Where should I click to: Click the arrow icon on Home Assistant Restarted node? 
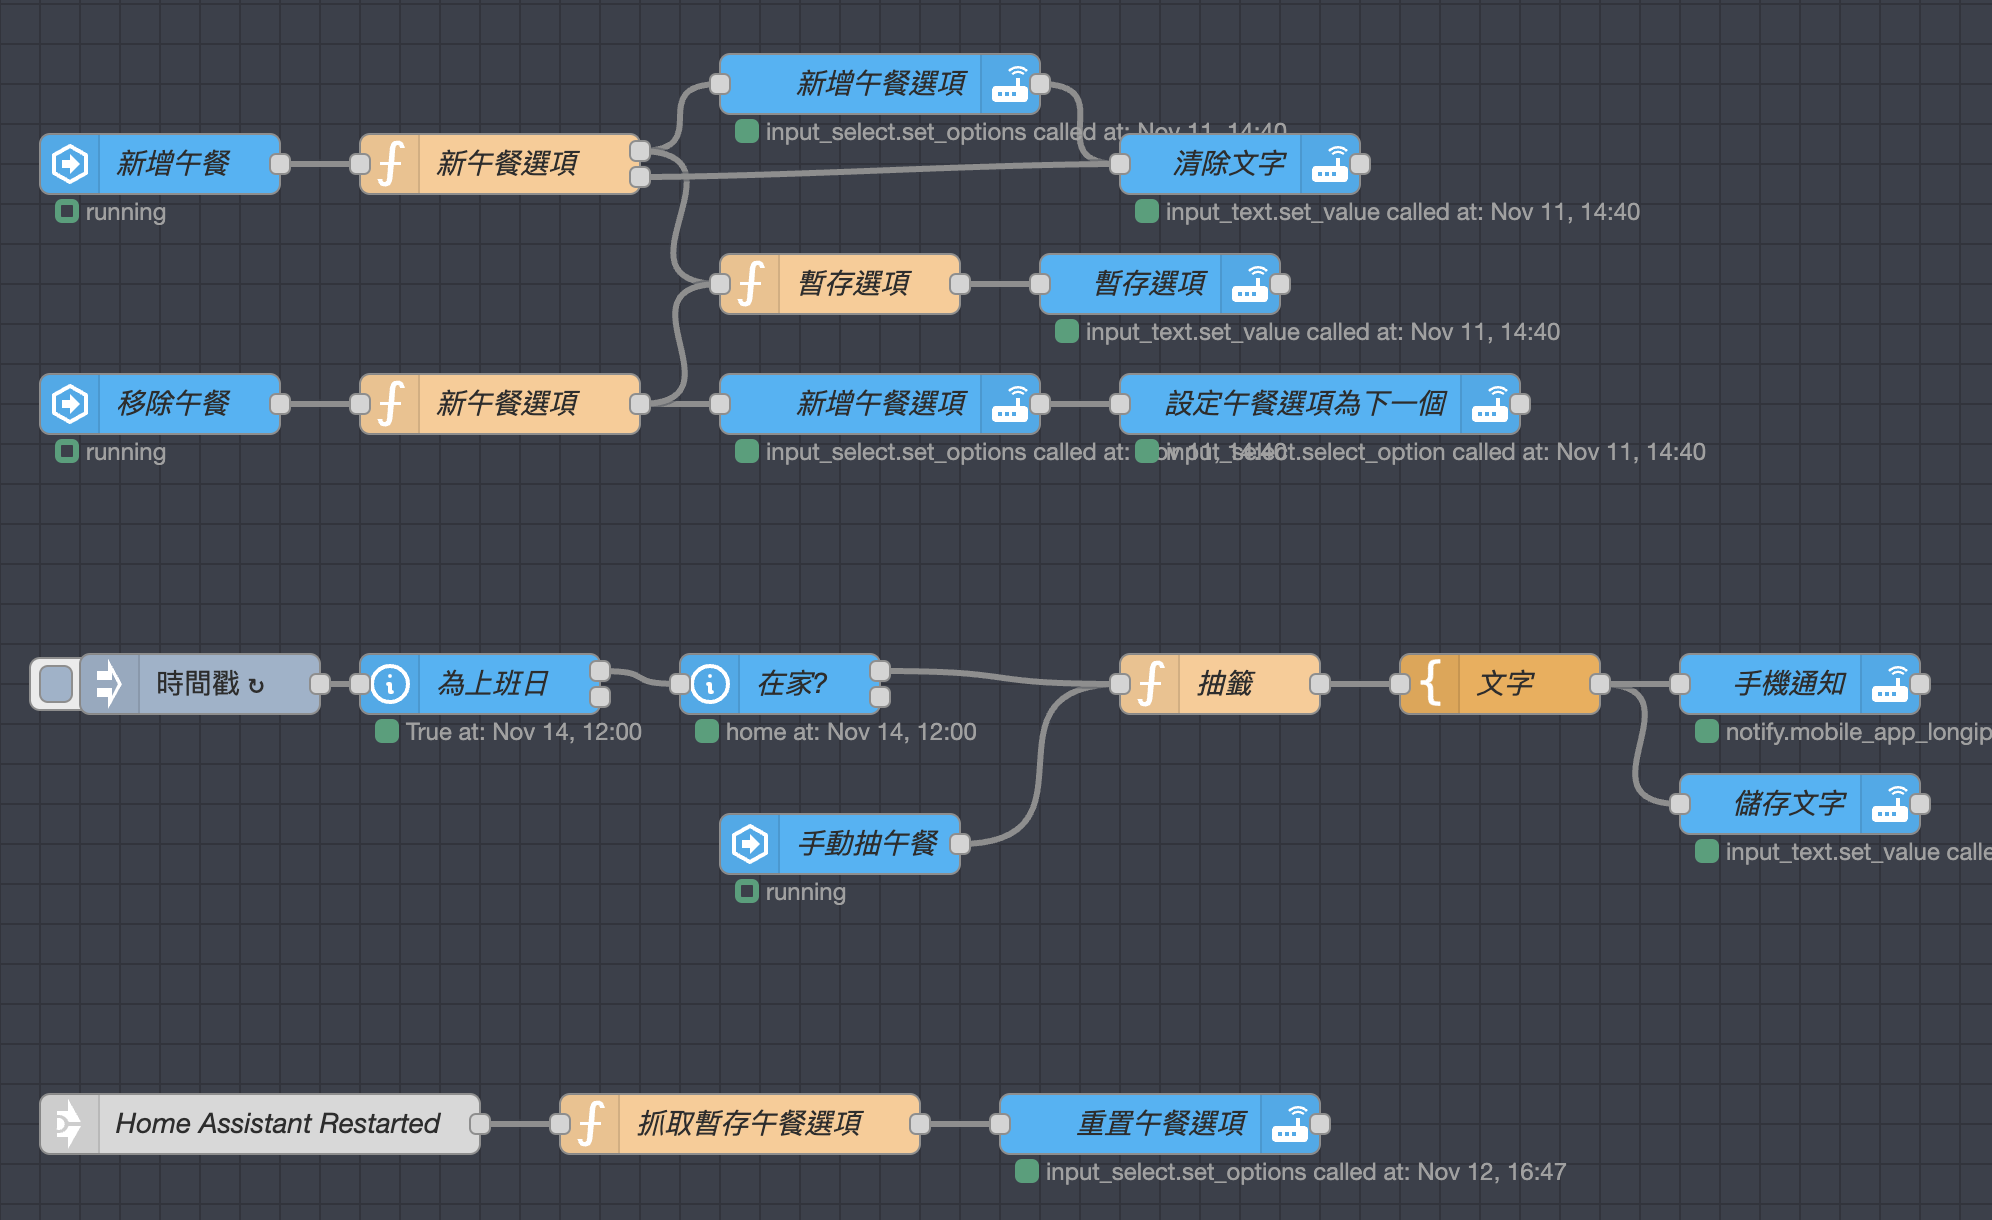69,1124
